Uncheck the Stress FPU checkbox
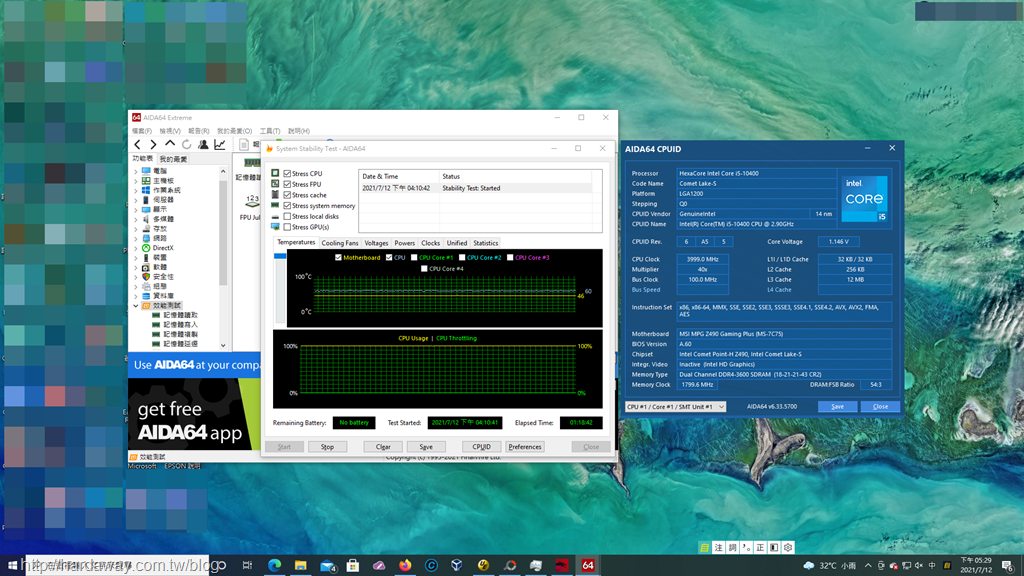 [287, 184]
